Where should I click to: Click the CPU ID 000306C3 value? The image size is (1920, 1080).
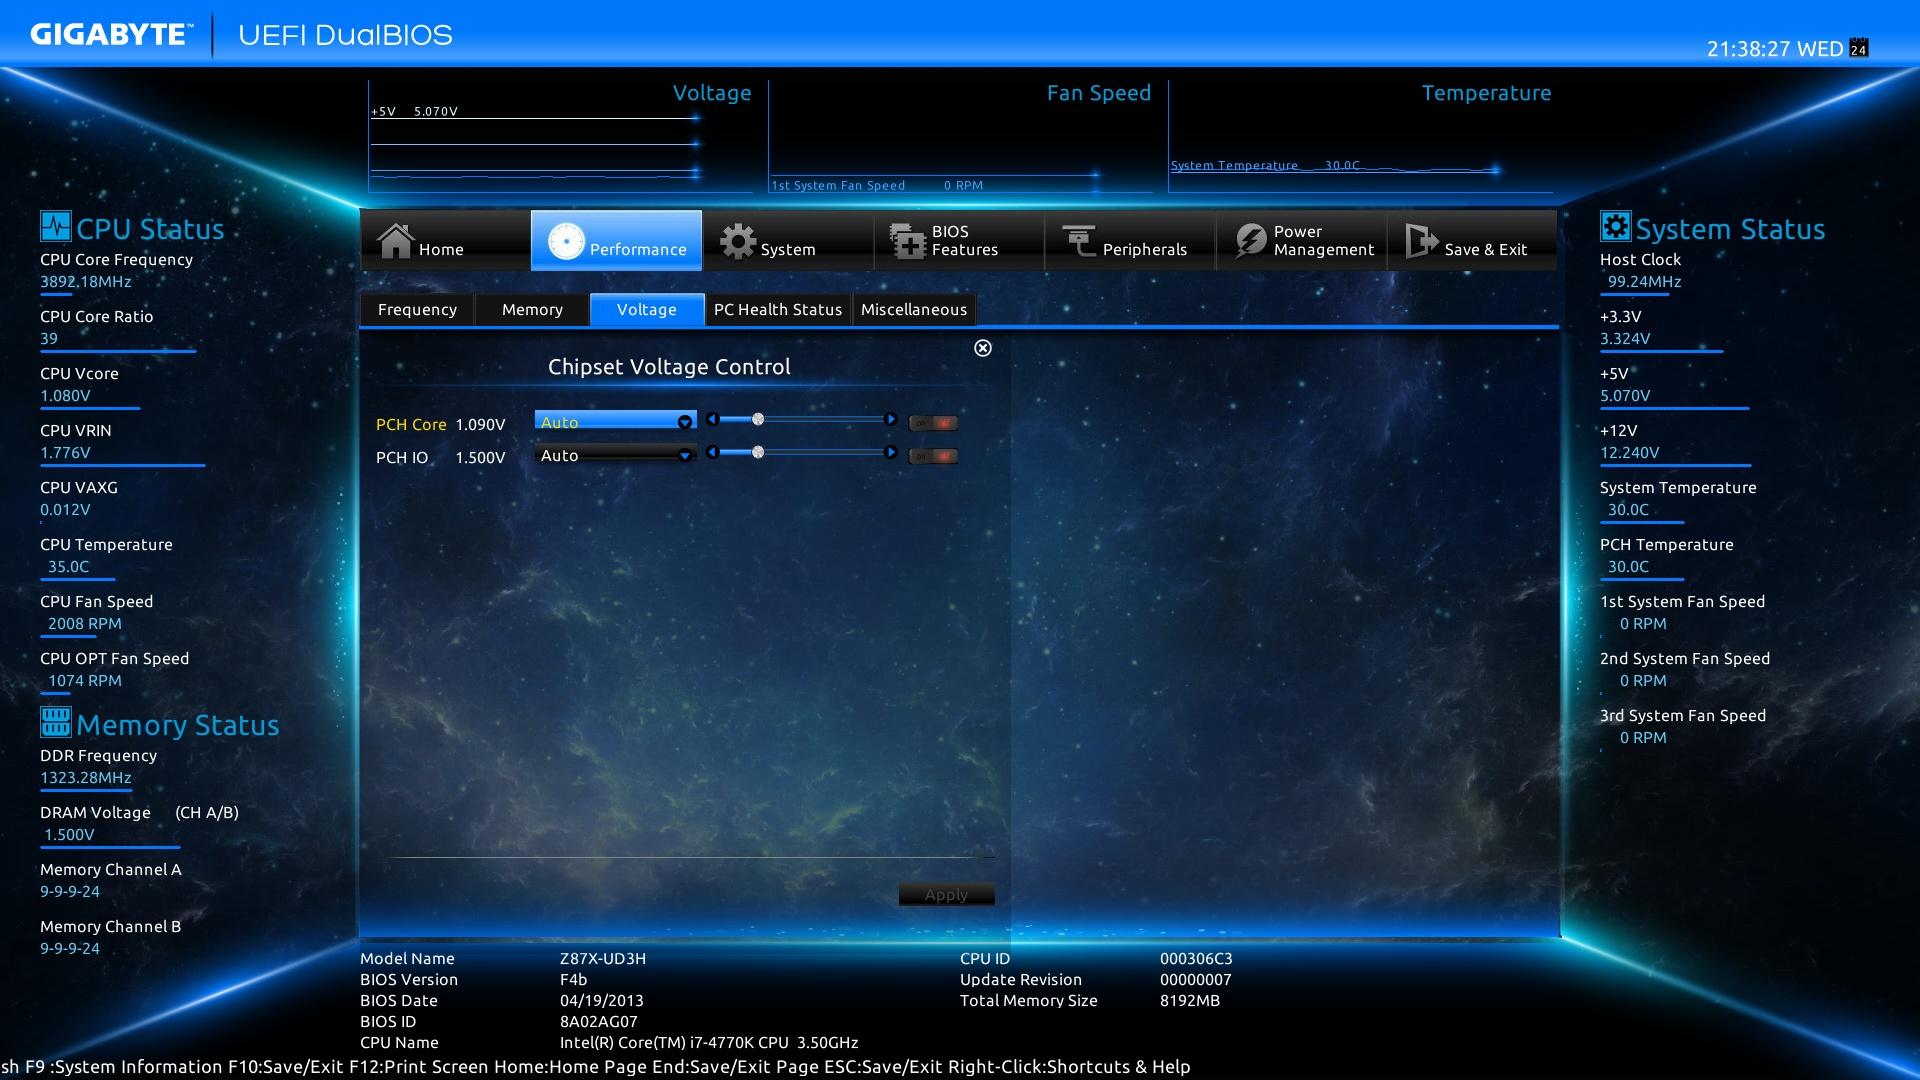(1196, 958)
